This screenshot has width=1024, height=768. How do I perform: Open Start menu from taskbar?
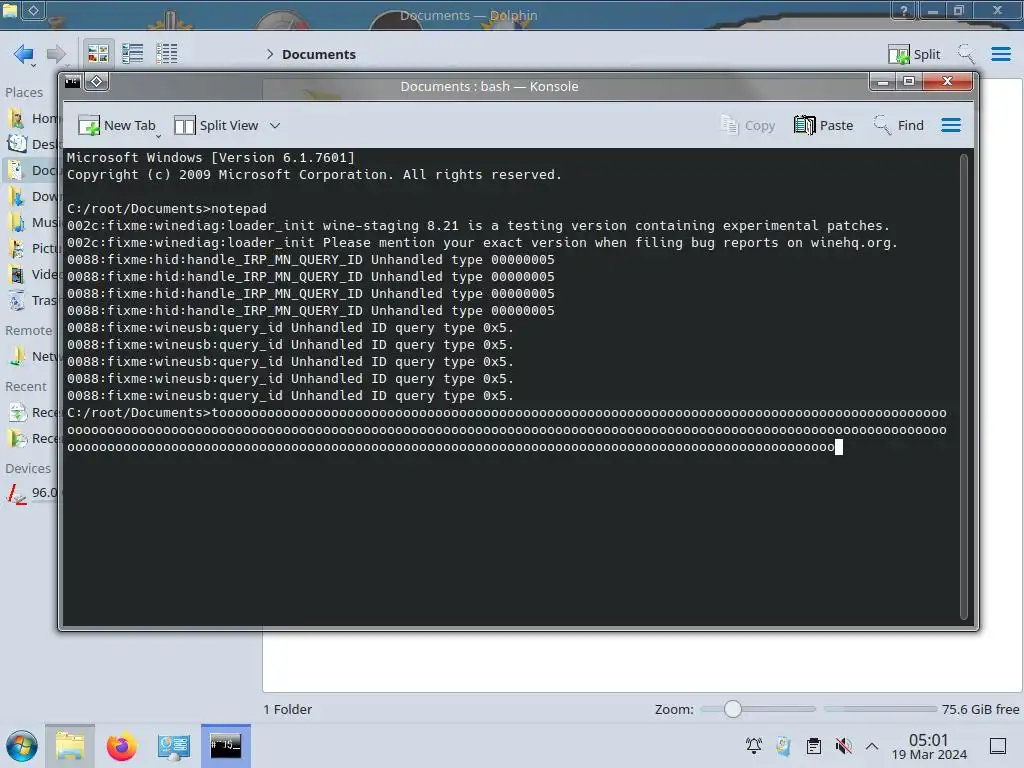[x=22, y=746]
